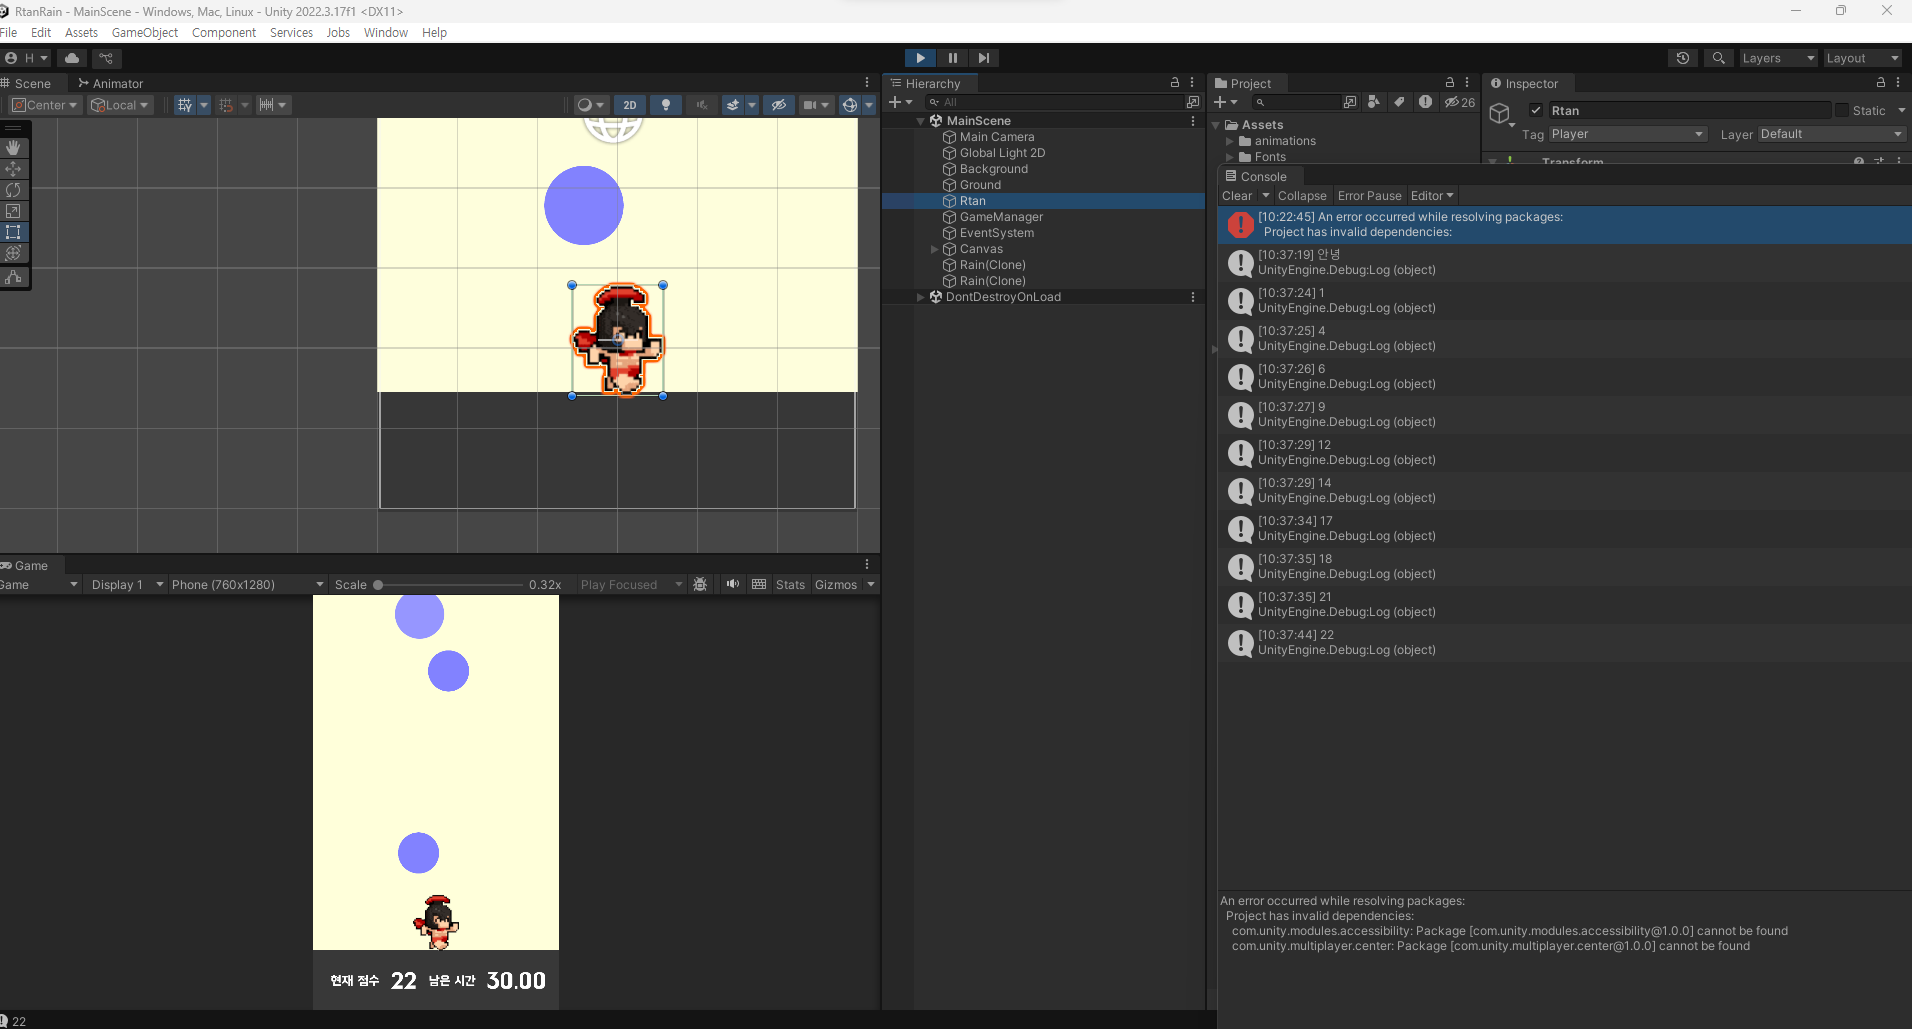Expand the animations folder in Project
1912x1029 pixels.
[1230, 141]
